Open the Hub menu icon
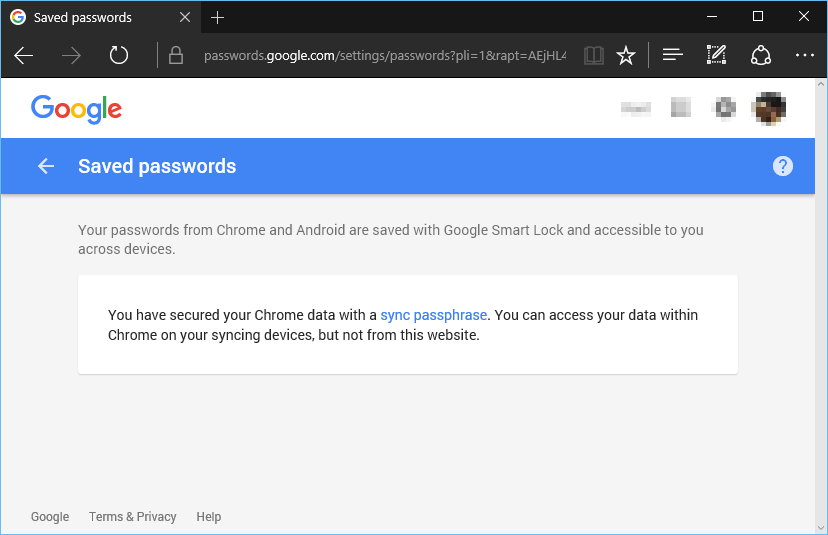Viewport: 828px width, 535px height. 673,54
